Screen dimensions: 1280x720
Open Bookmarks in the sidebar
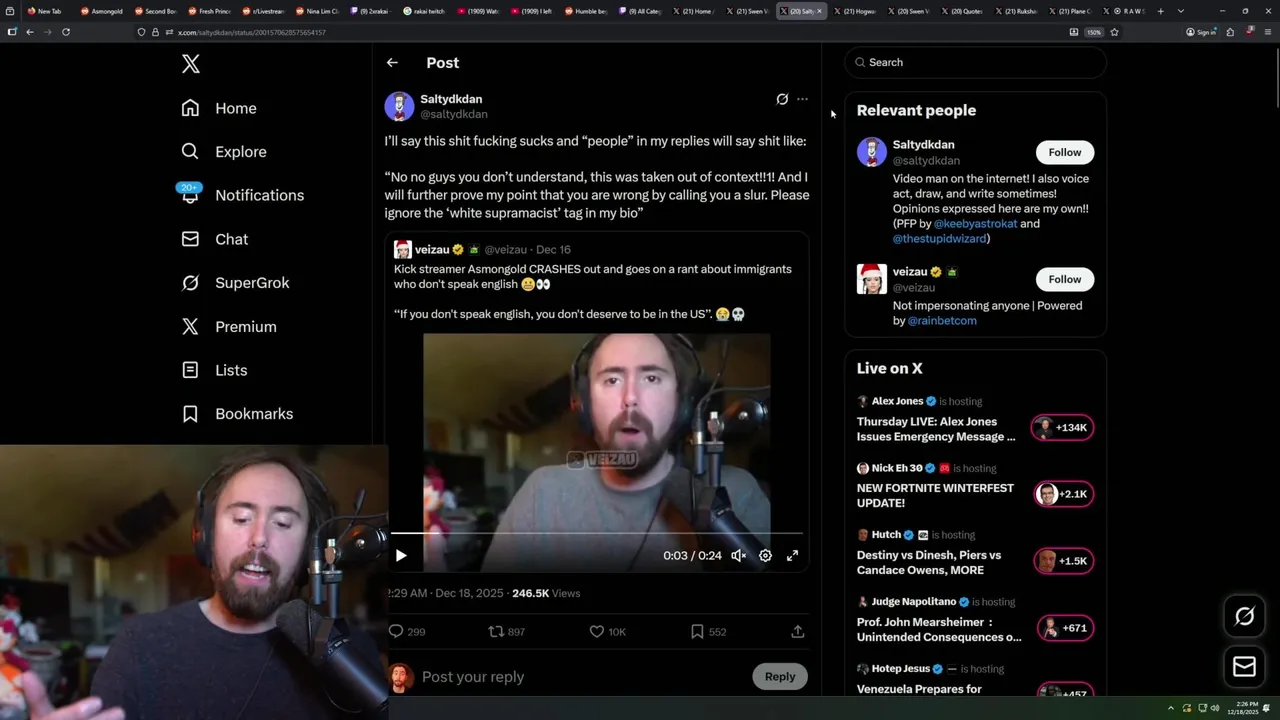(237, 413)
